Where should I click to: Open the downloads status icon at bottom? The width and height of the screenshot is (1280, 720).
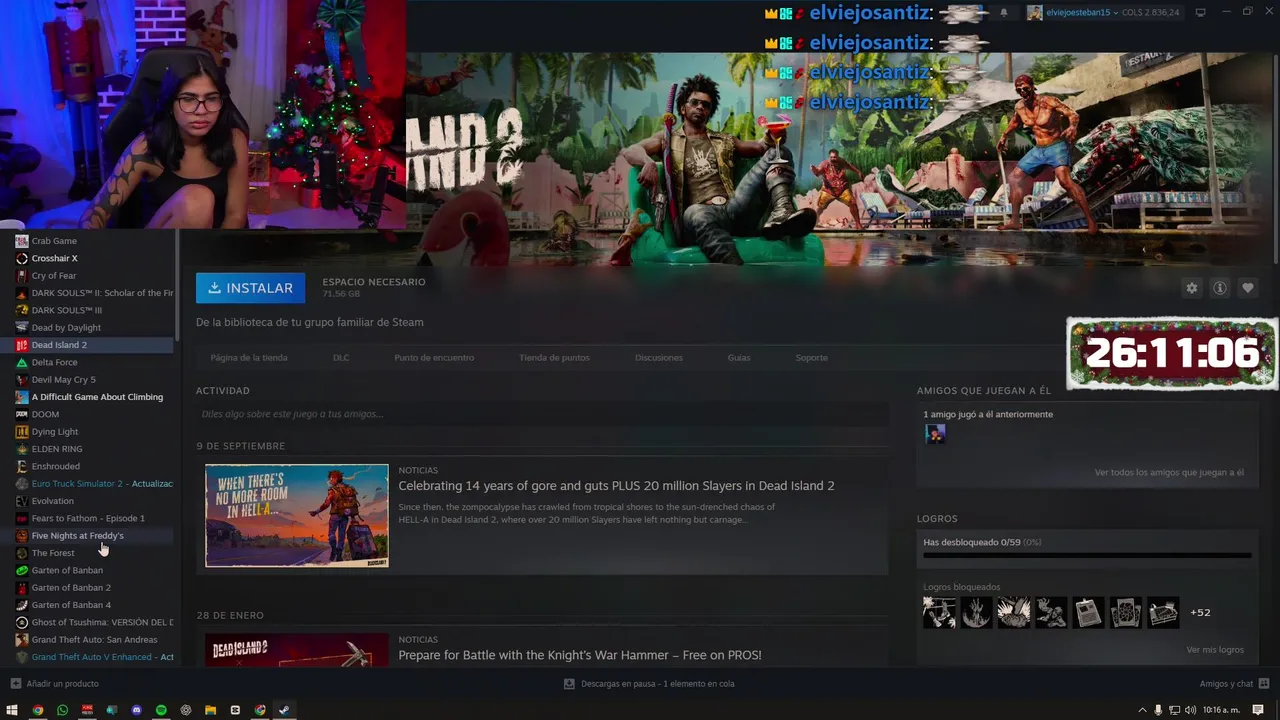(569, 684)
